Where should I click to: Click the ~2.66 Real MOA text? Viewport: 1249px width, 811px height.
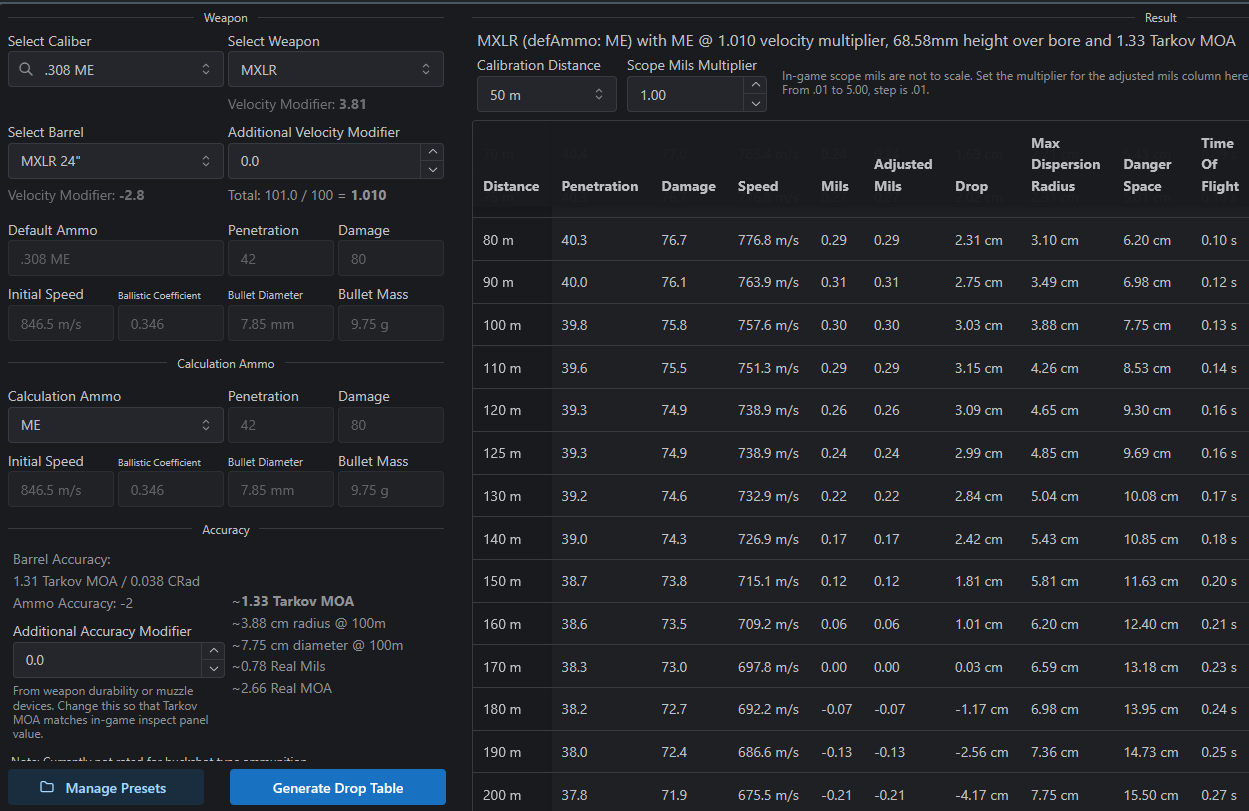(282, 688)
